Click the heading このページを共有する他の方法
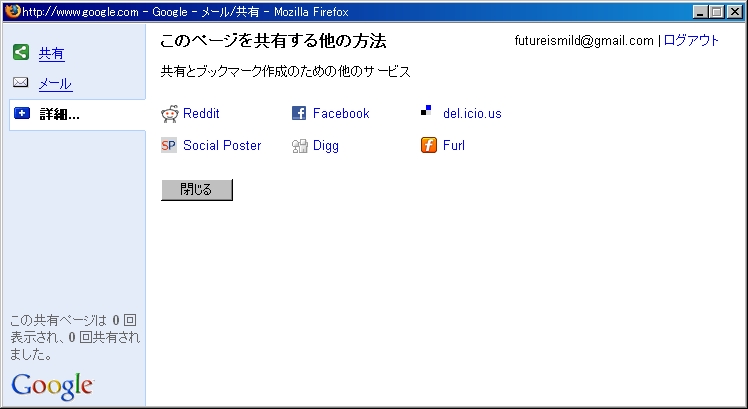 (273, 41)
